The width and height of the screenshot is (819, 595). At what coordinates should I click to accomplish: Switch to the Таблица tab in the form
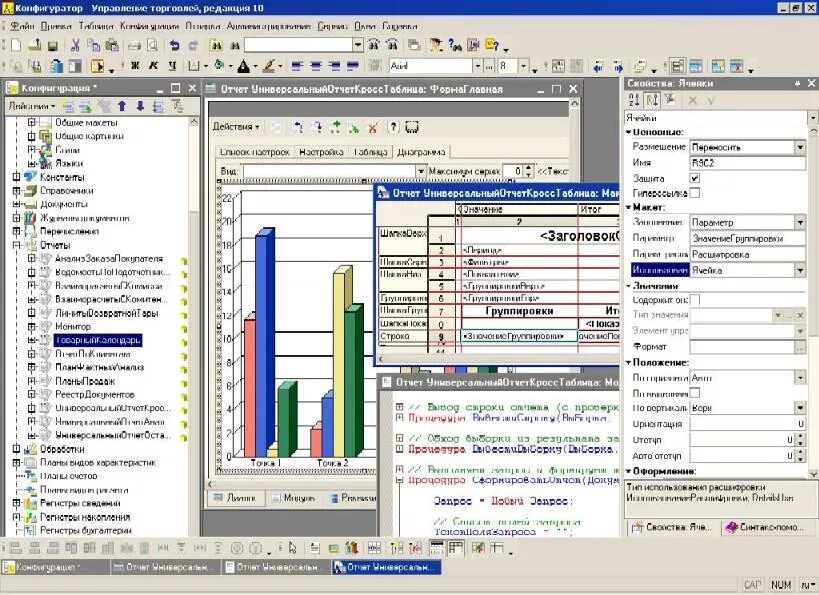point(370,152)
